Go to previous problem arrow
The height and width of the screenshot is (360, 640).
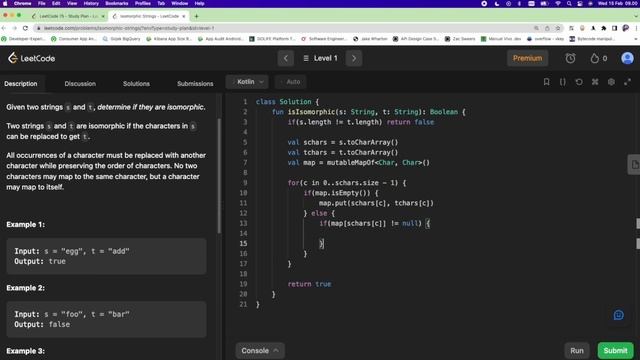[286, 58]
